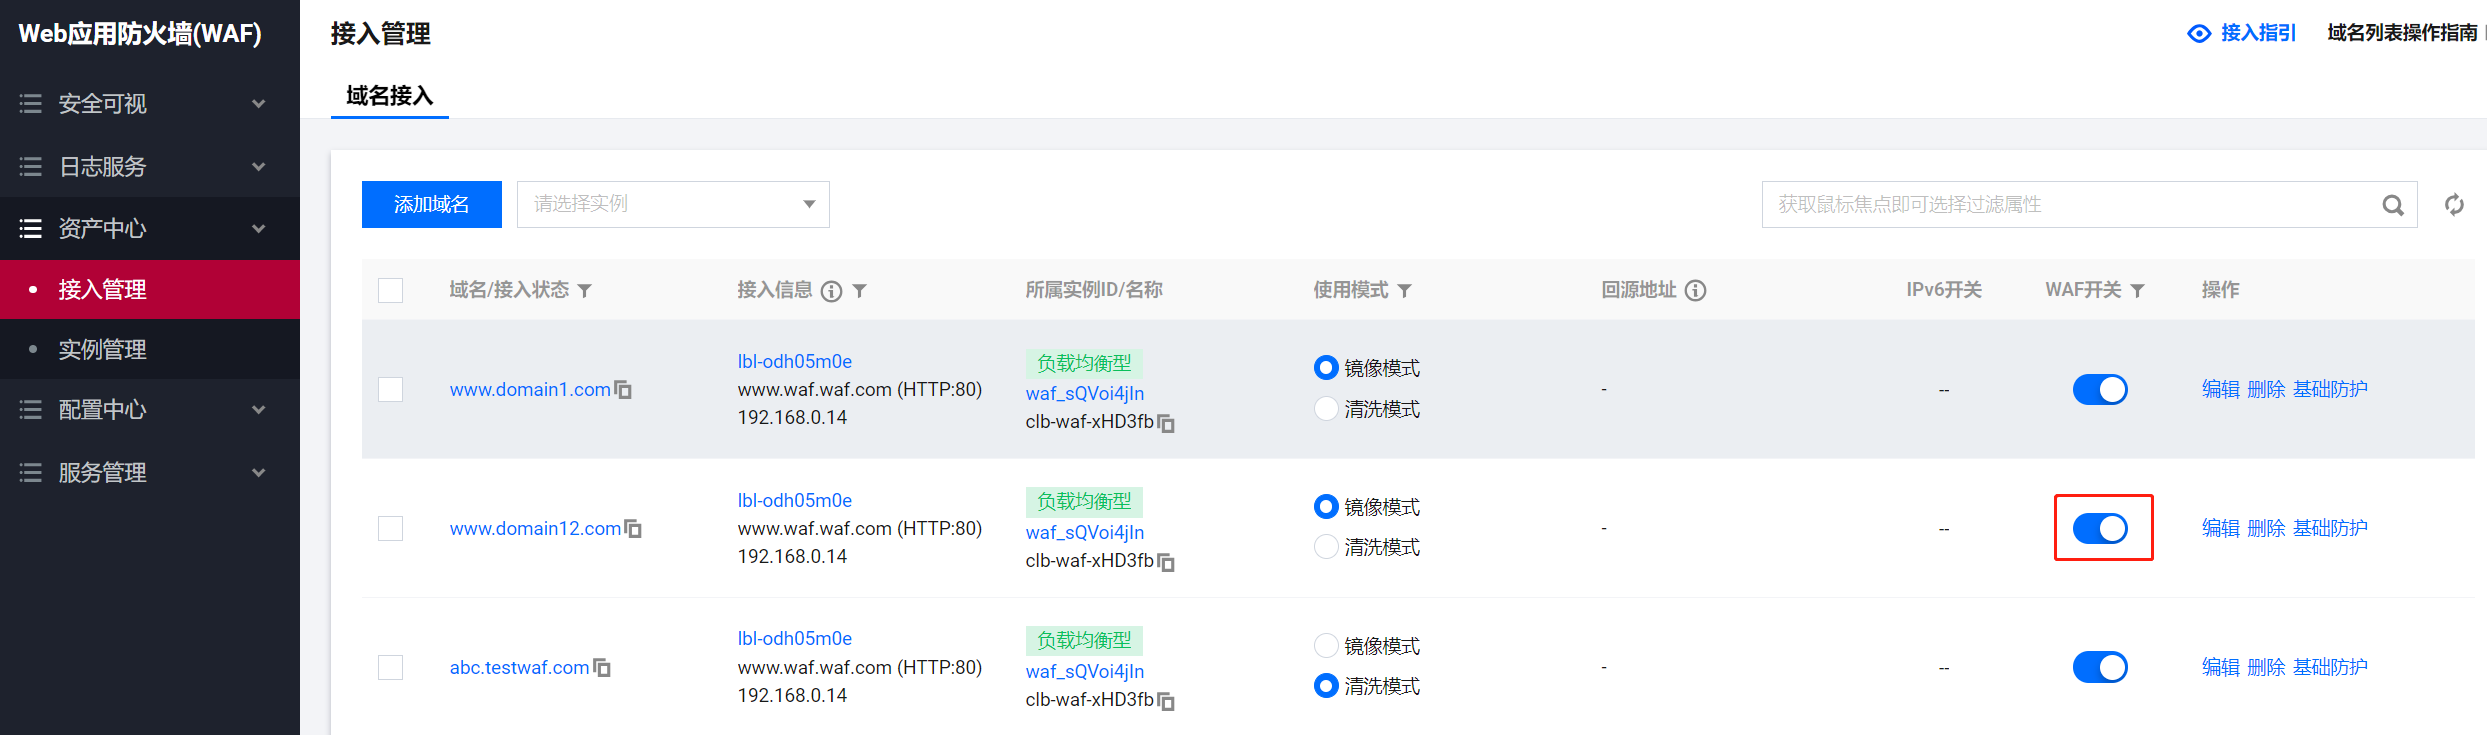Click the refresh icon beside search box

(2454, 205)
